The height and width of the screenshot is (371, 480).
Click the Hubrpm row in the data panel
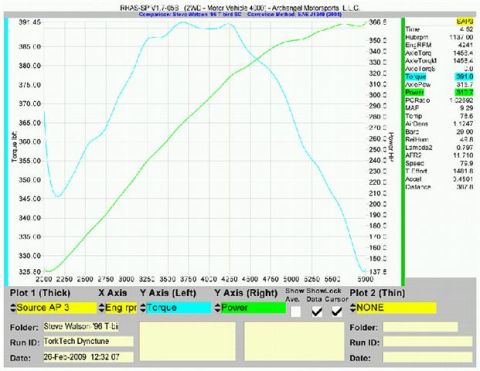pyautogui.click(x=439, y=37)
